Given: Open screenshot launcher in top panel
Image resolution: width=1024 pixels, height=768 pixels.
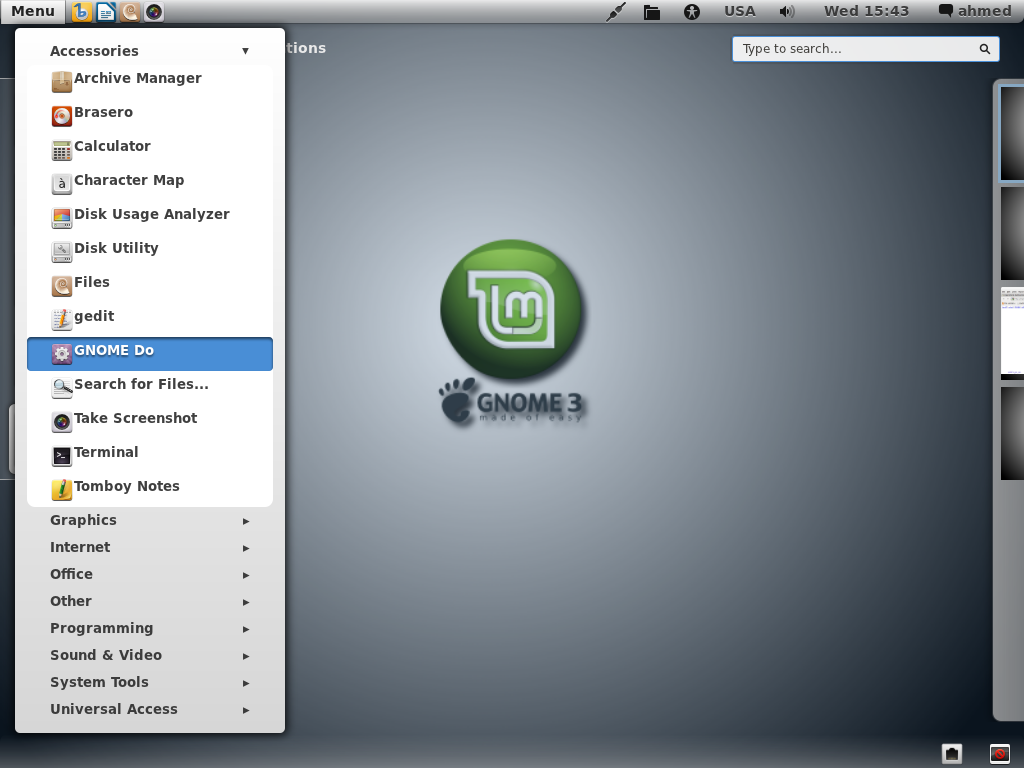Looking at the screenshot, I should (154, 12).
